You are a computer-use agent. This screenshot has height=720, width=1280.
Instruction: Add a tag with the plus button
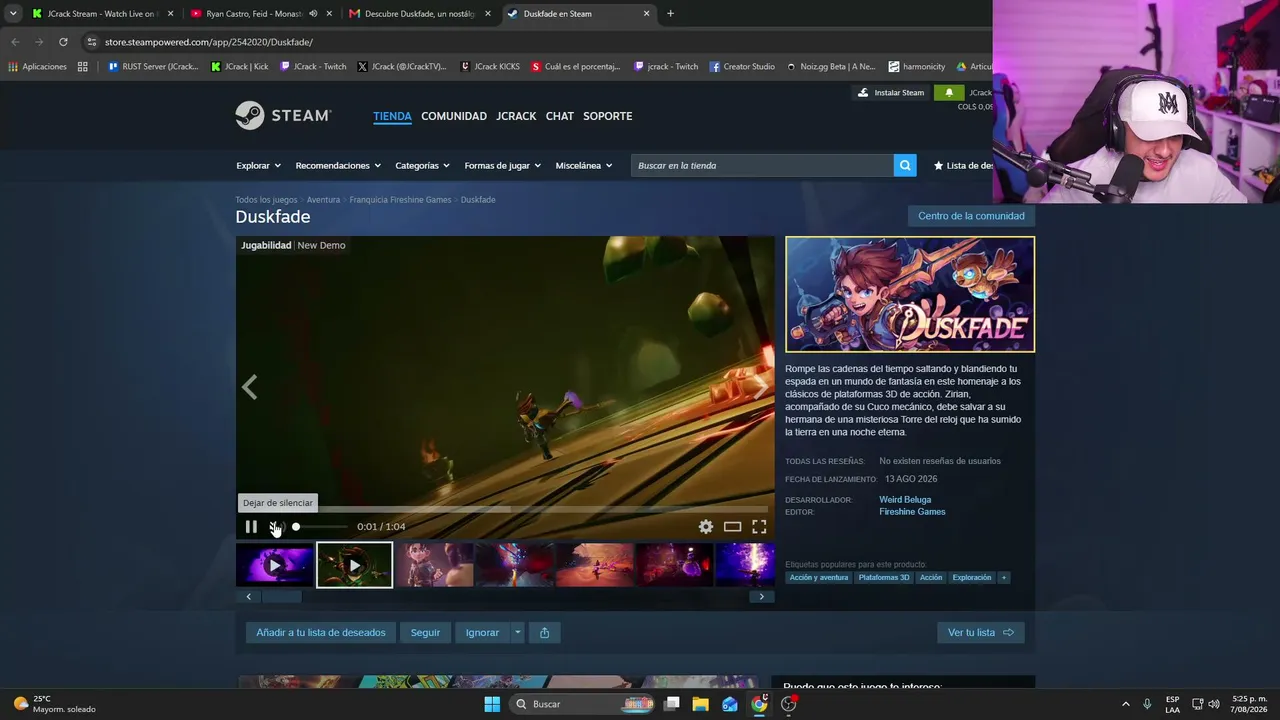point(1004,578)
